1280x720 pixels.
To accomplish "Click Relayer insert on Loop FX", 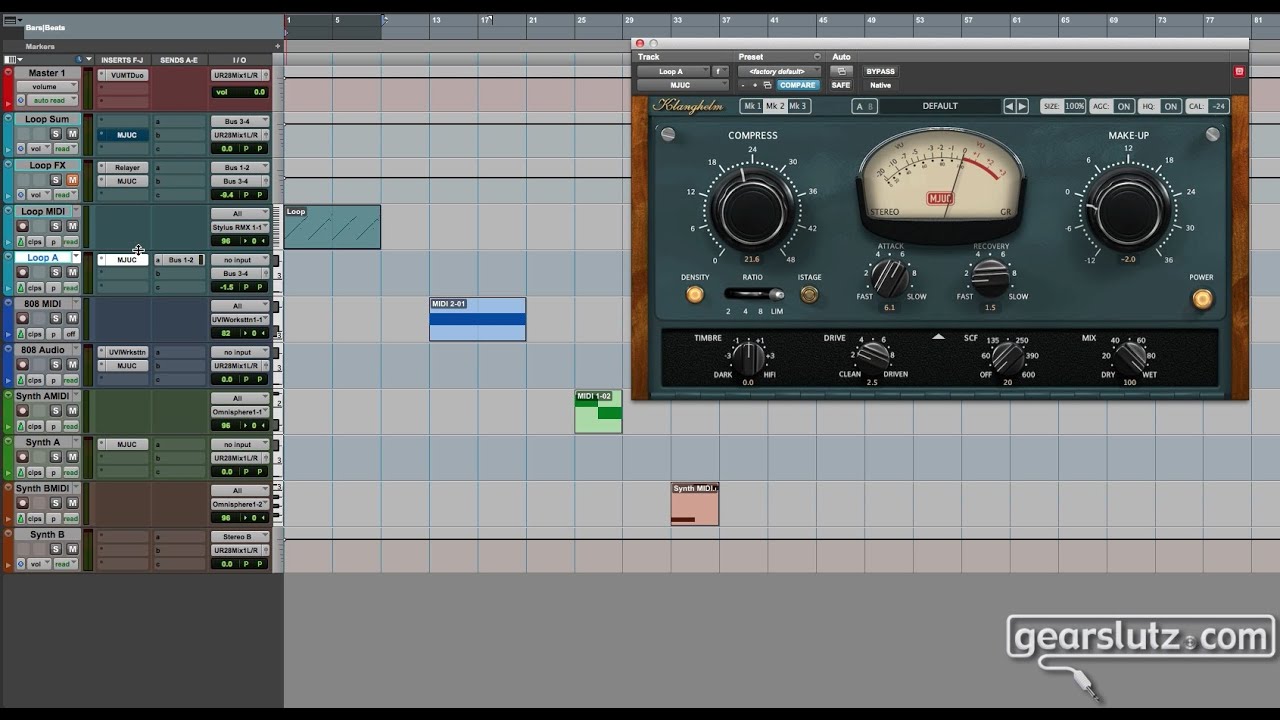I will tap(128, 167).
